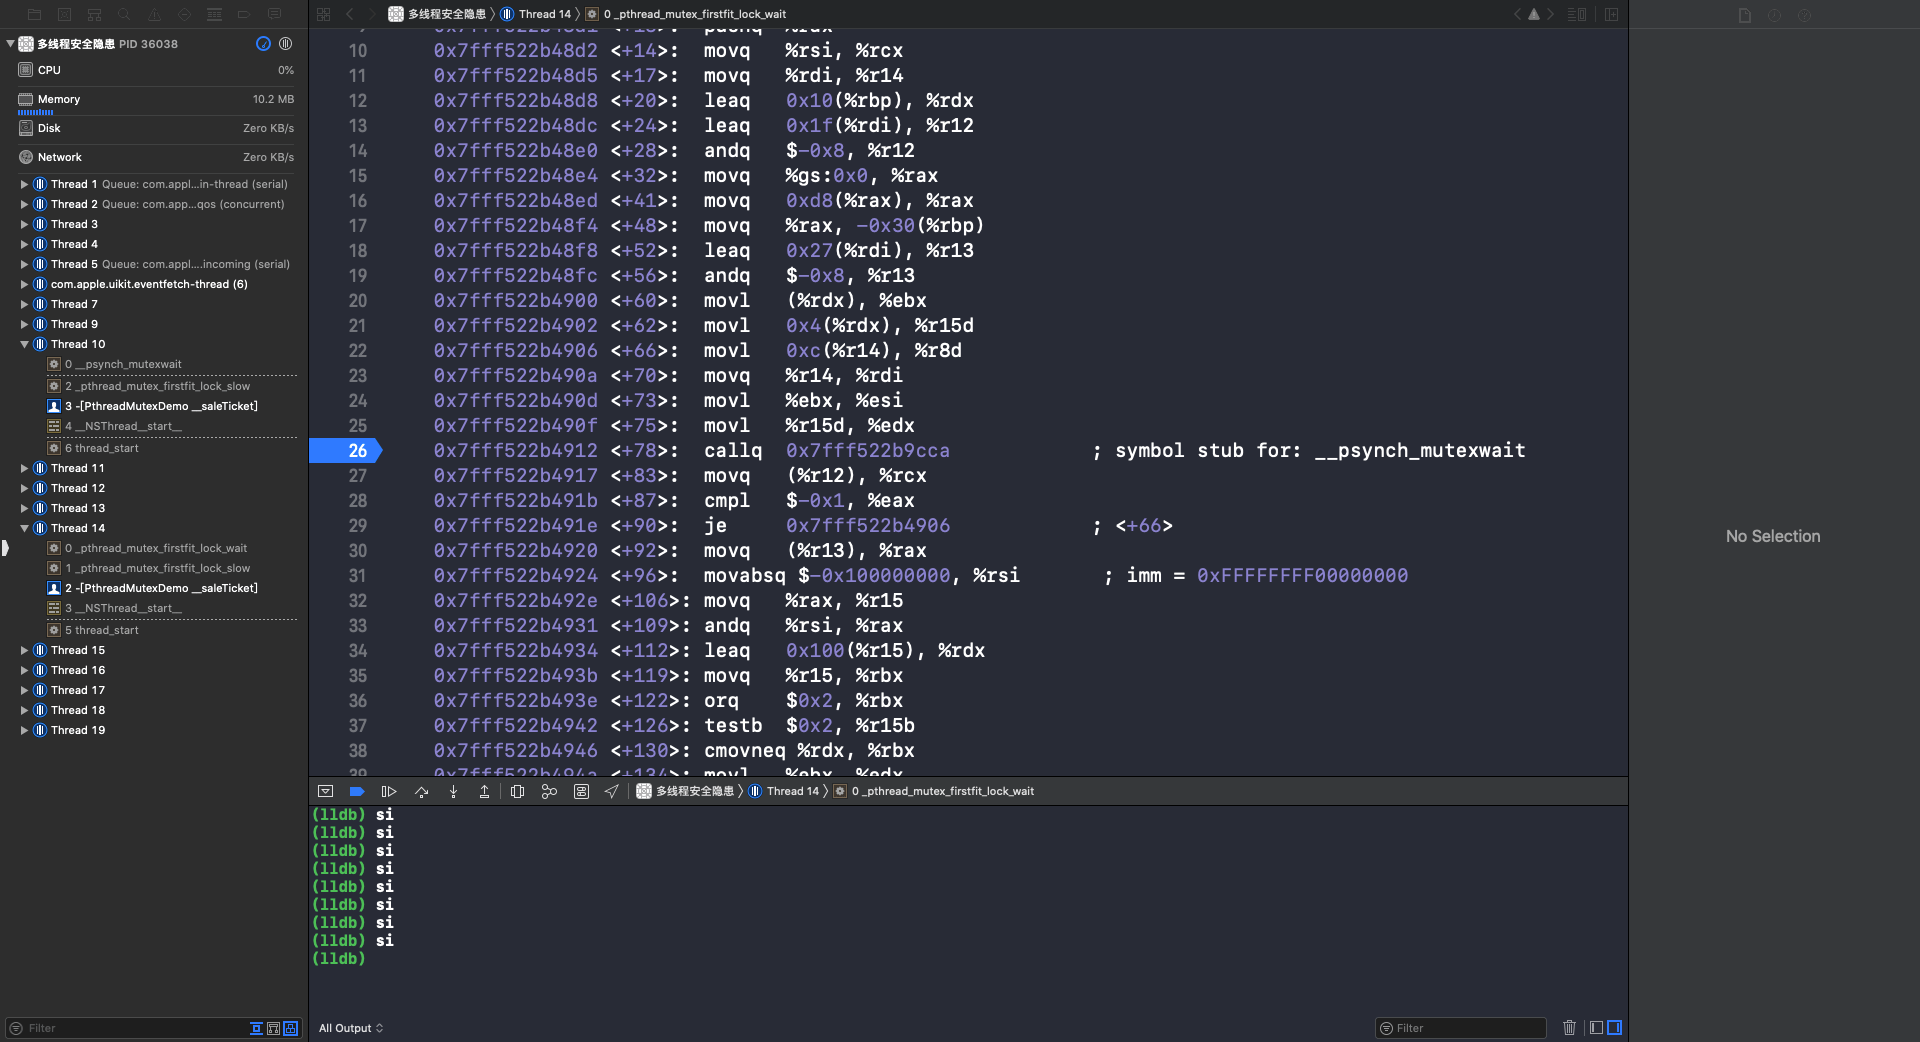Open the Report navigator
Viewport: 1920px width, 1042px height.
(274, 15)
